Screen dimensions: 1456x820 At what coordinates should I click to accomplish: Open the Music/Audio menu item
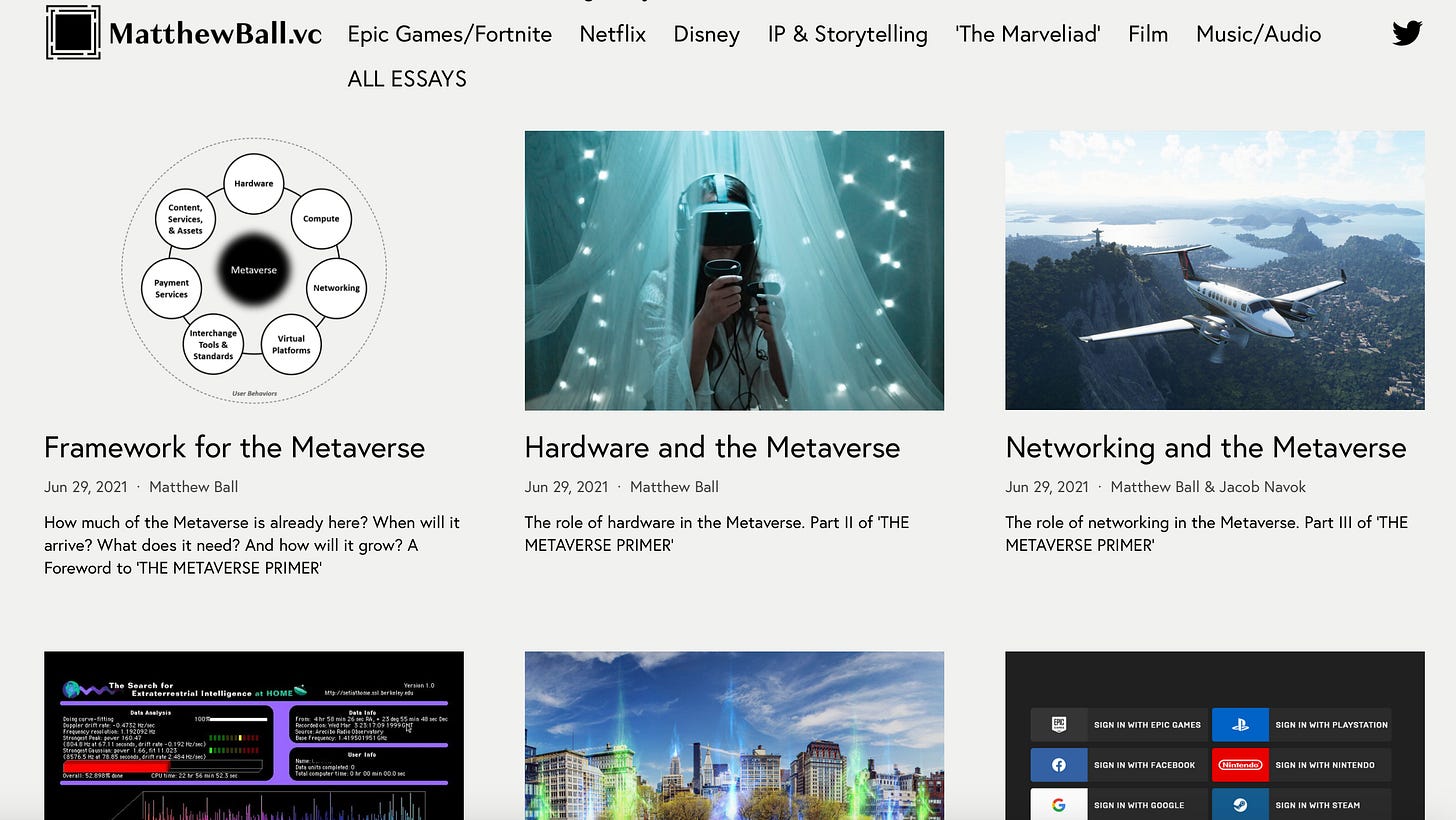(x=1258, y=34)
